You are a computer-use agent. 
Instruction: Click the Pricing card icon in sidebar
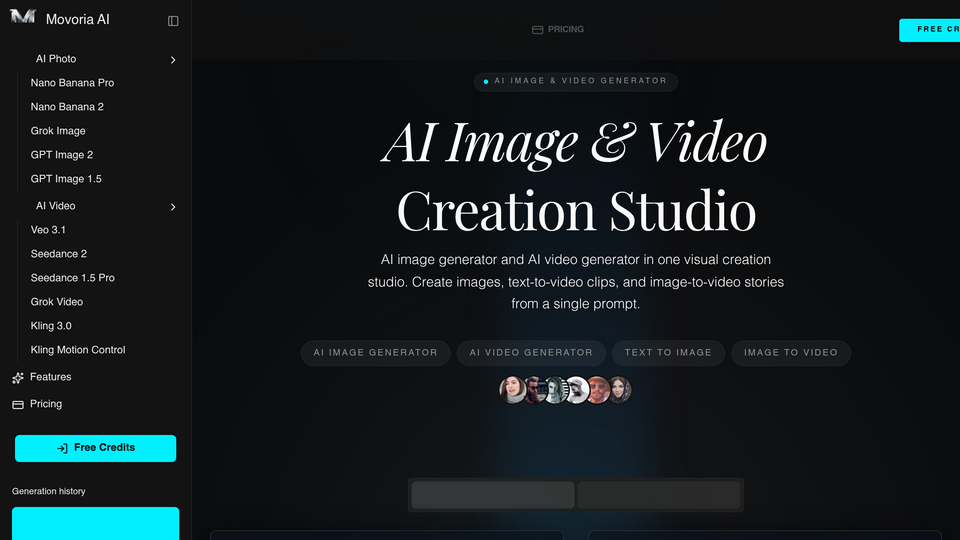tap(18, 405)
